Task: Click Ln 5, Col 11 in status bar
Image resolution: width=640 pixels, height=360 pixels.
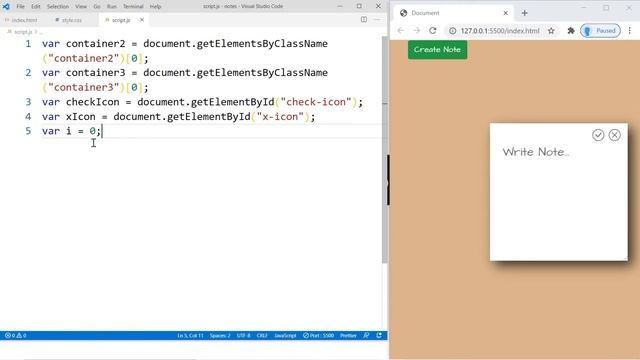Action: click(x=190, y=336)
